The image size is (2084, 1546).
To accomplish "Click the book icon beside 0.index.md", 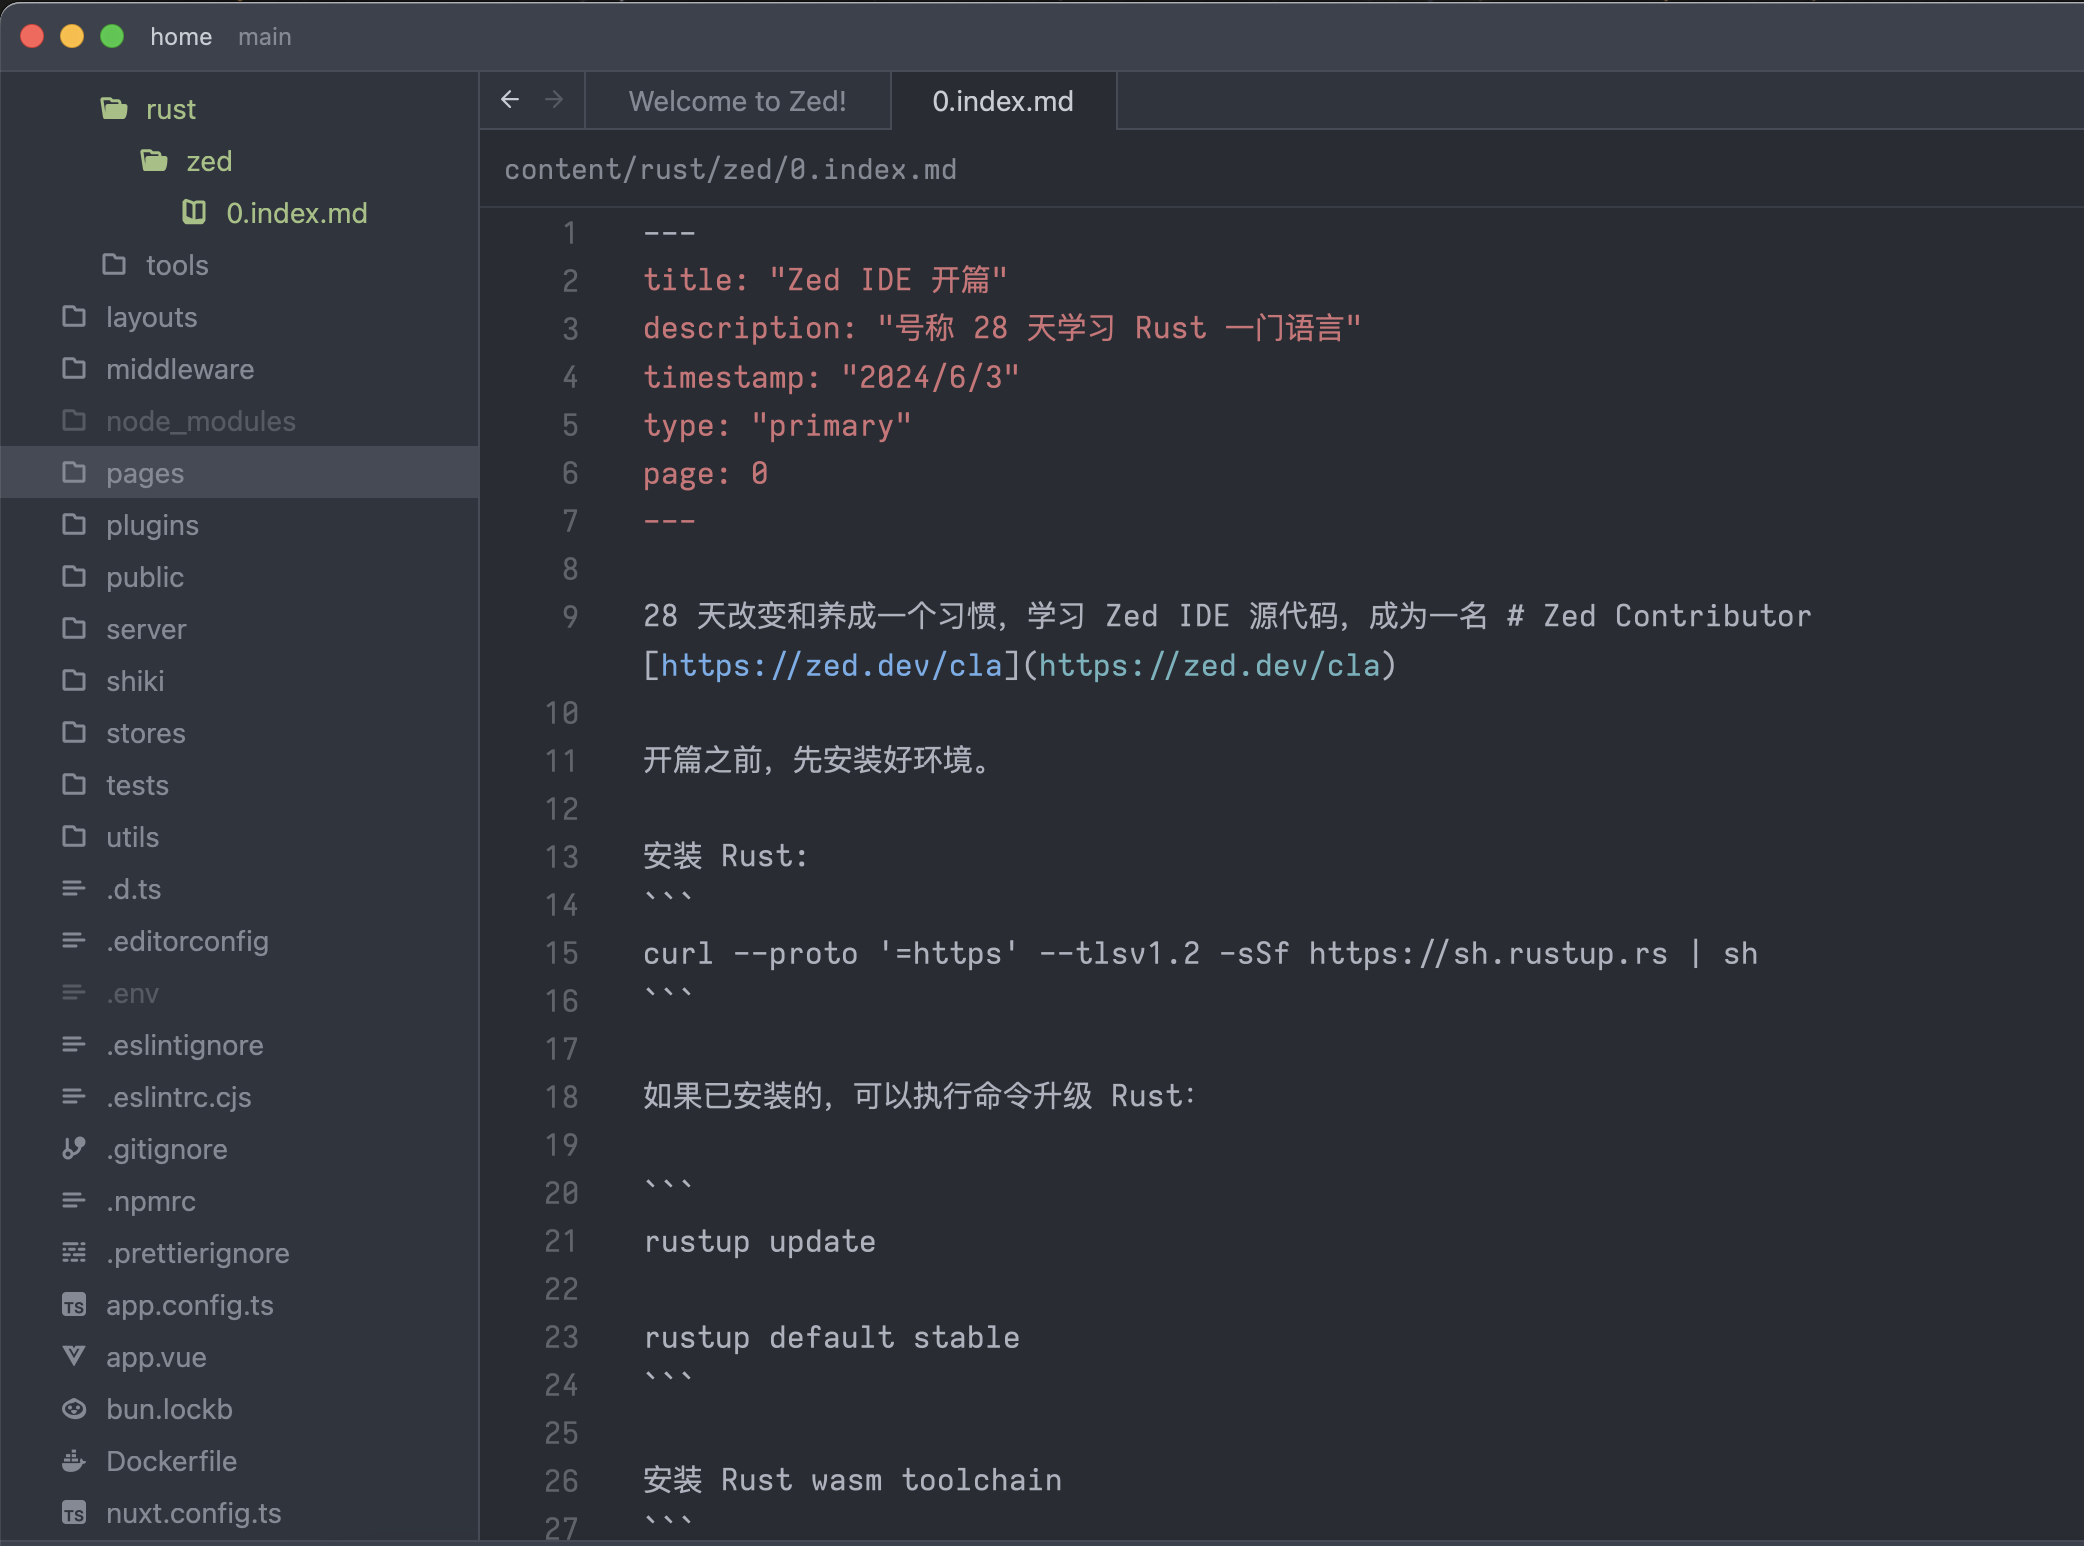I will [194, 212].
